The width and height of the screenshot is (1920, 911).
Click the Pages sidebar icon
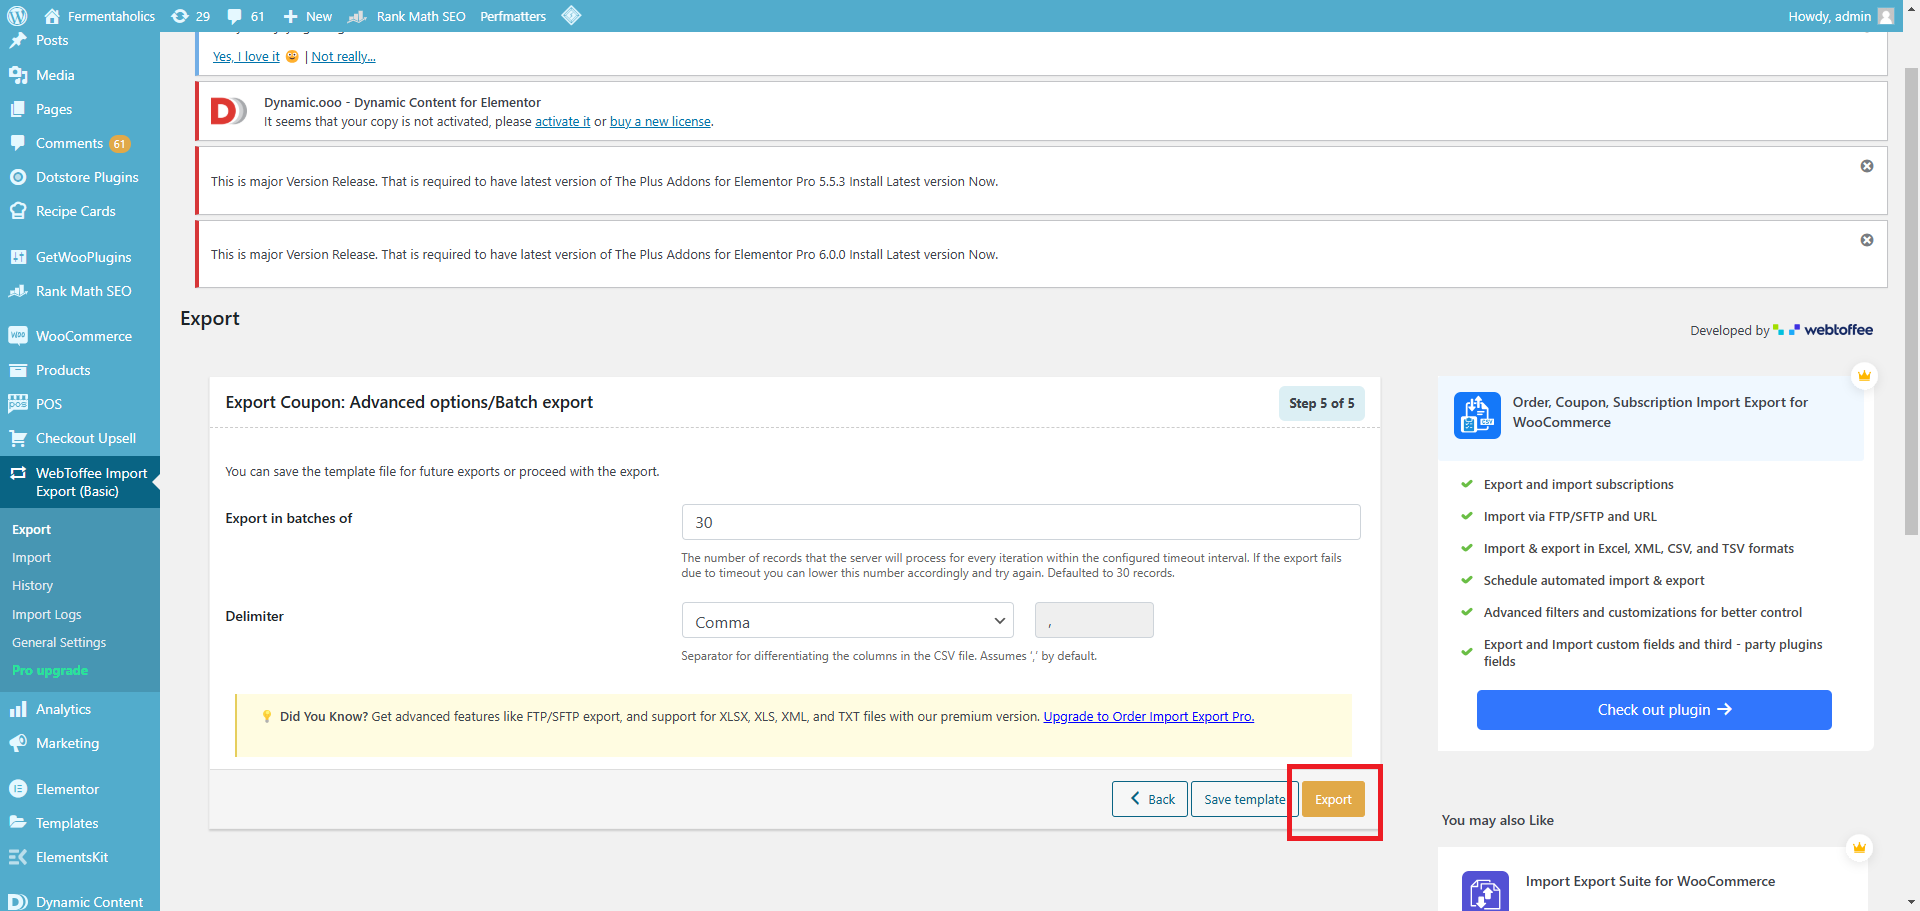point(18,109)
